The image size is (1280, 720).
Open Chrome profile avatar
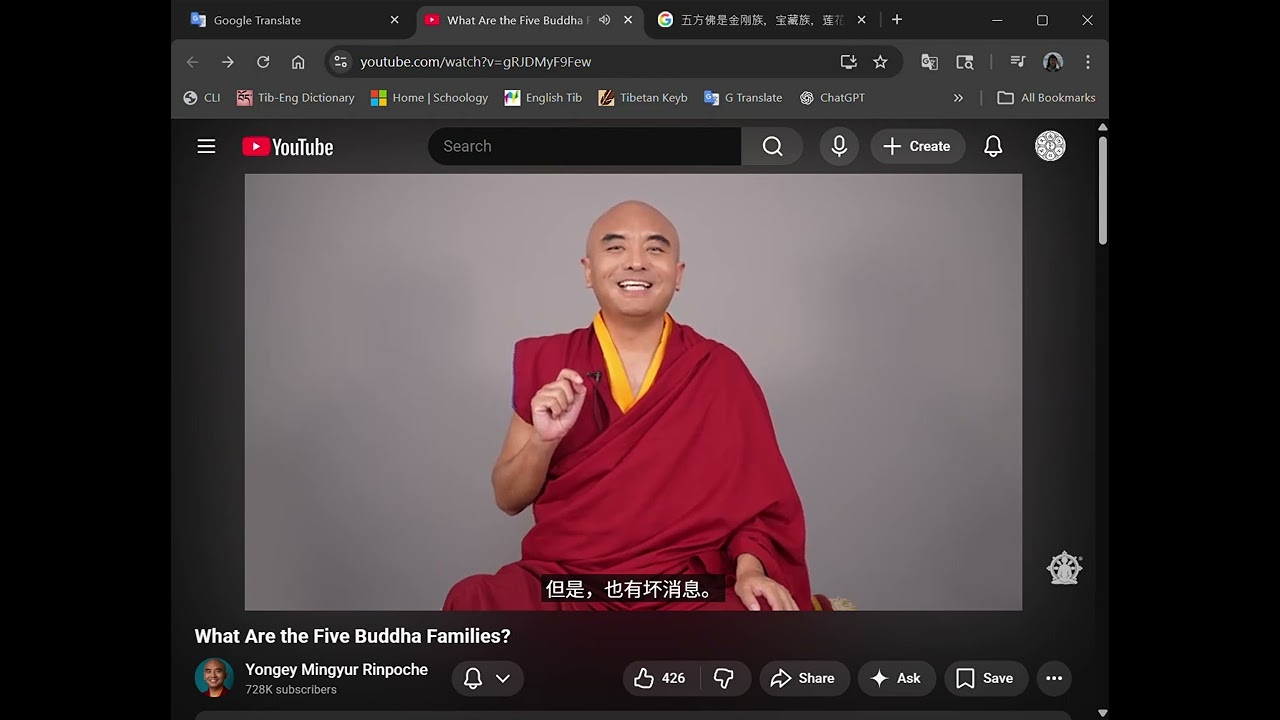tap(1053, 62)
